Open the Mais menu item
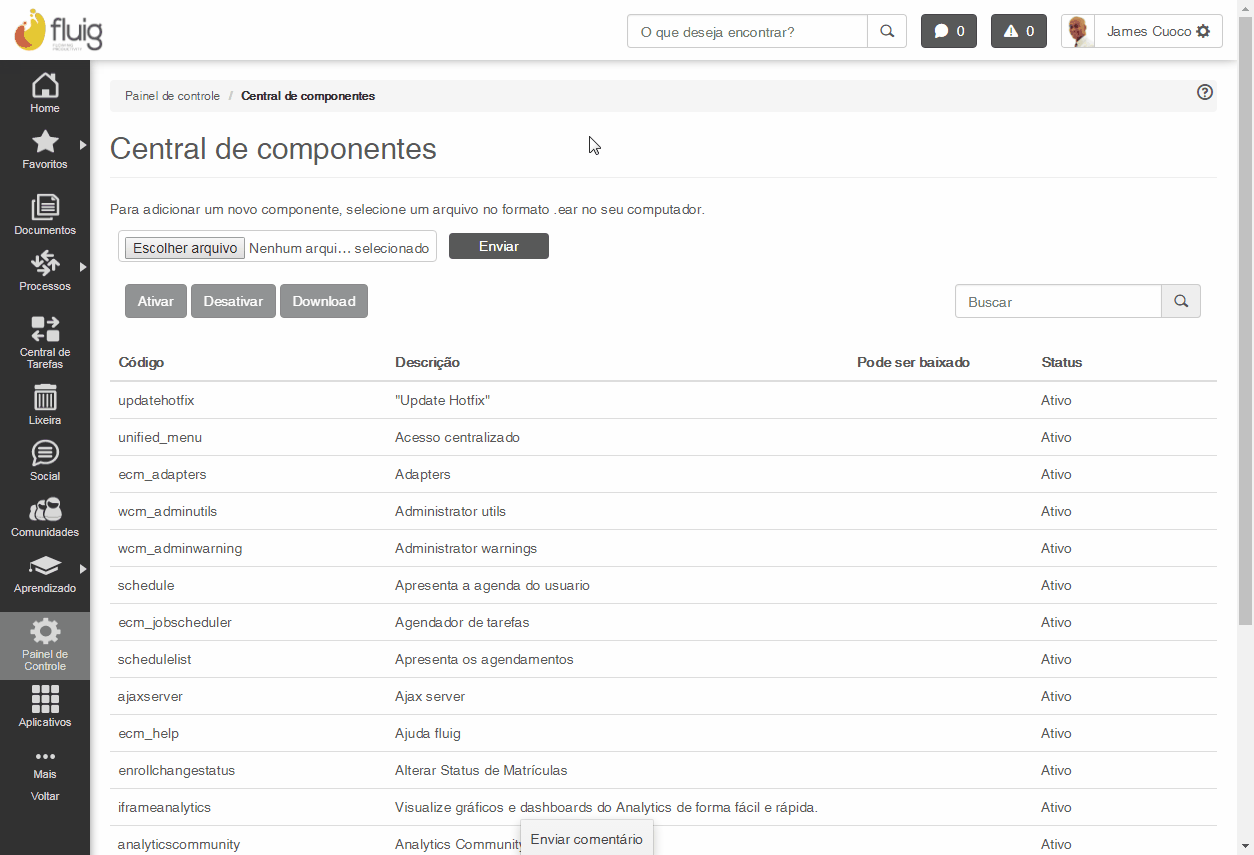The image size is (1254, 855). pyautogui.click(x=45, y=763)
